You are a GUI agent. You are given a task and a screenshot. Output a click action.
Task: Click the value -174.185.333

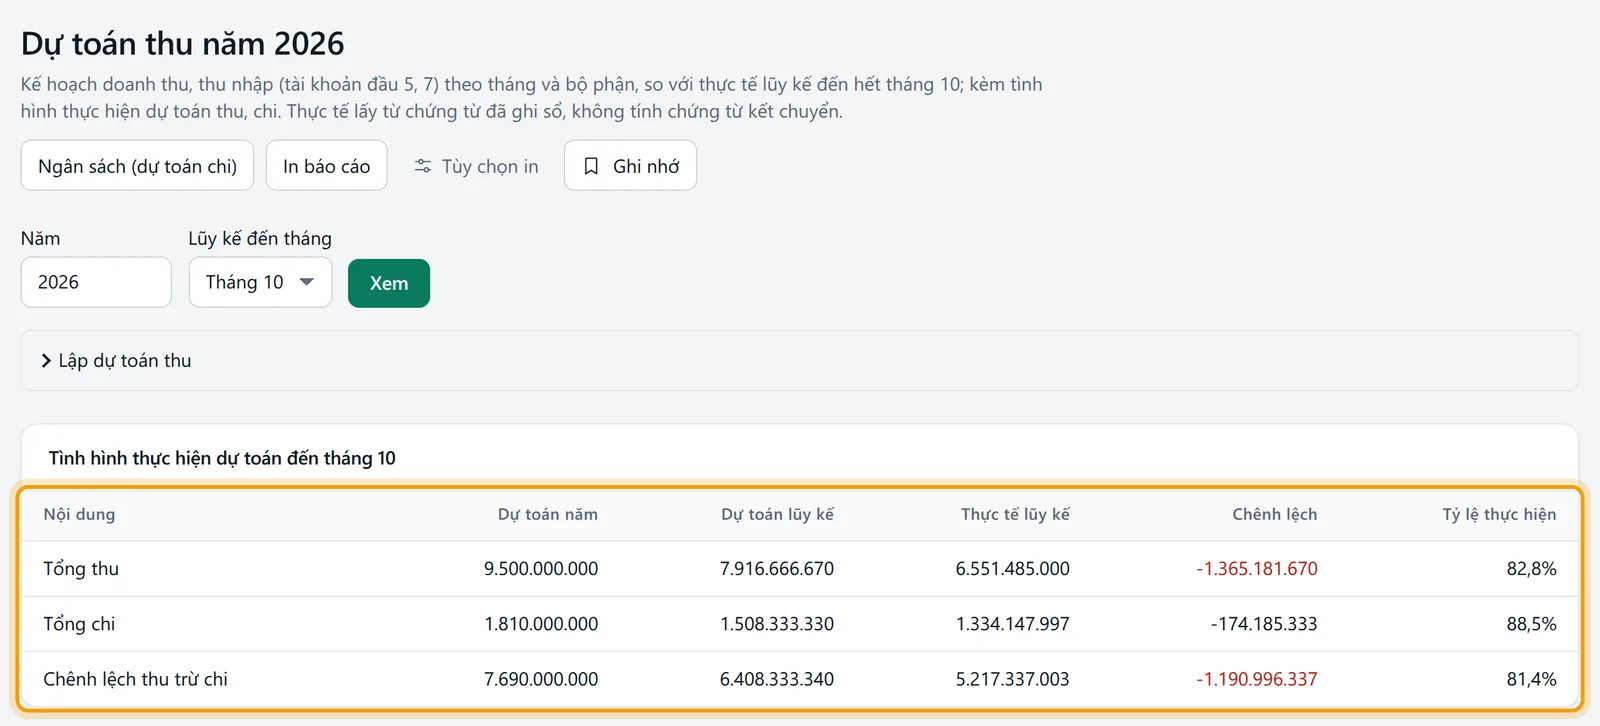[x=1264, y=624]
